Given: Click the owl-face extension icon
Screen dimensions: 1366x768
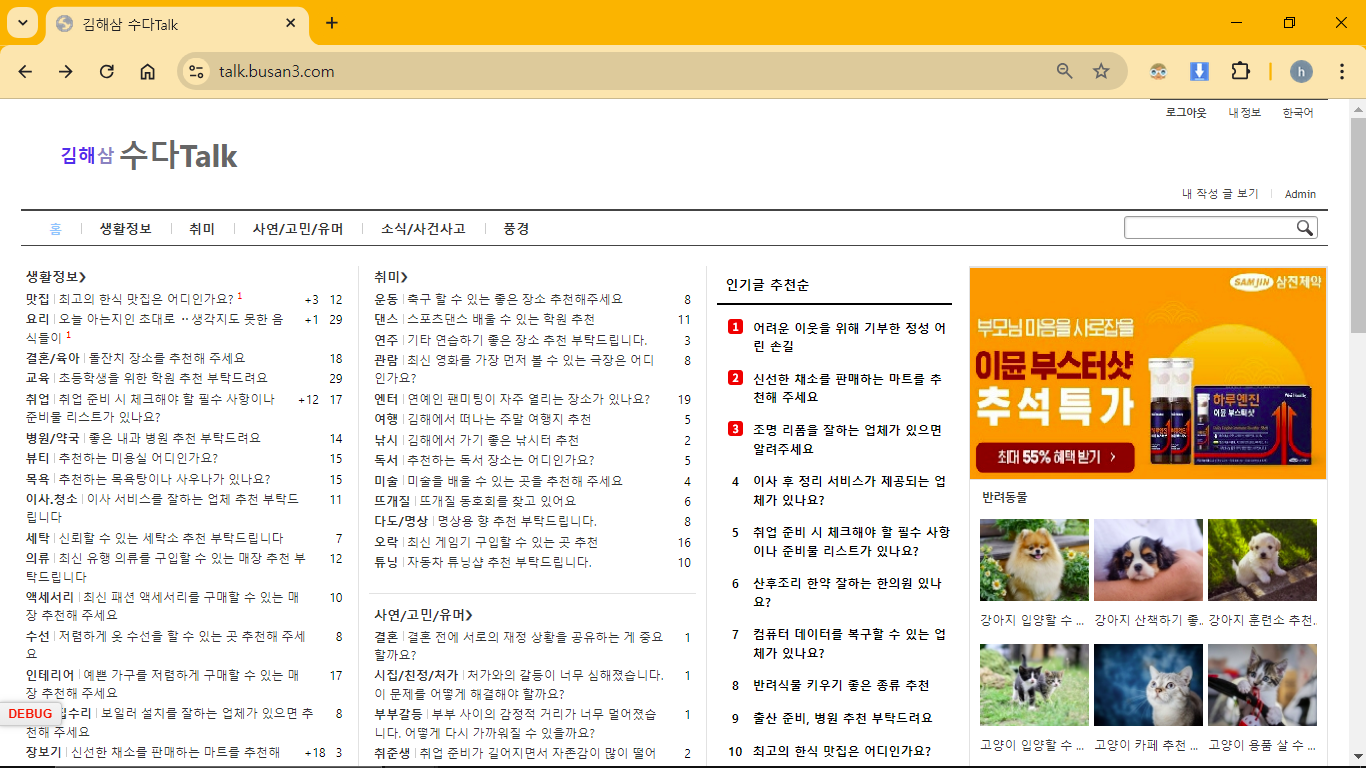Looking at the screenshot, I should tap(1158, 71).
